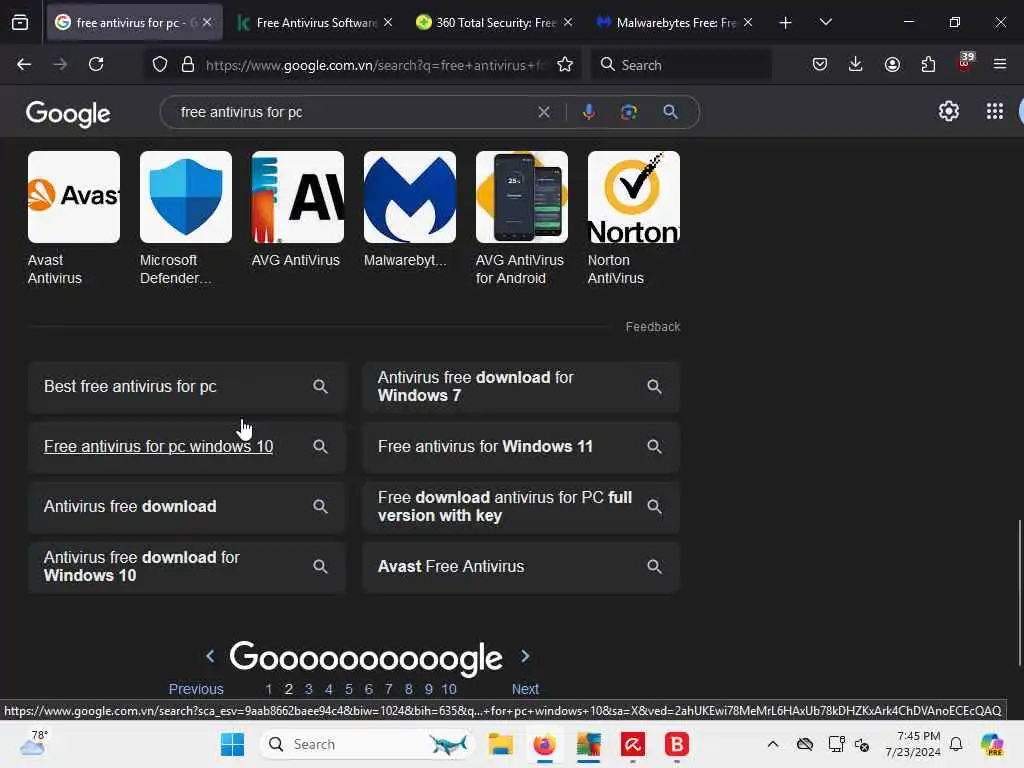1024x768 pixels.
Task: Send Feedback on suggestions
Action: point(652,327)
